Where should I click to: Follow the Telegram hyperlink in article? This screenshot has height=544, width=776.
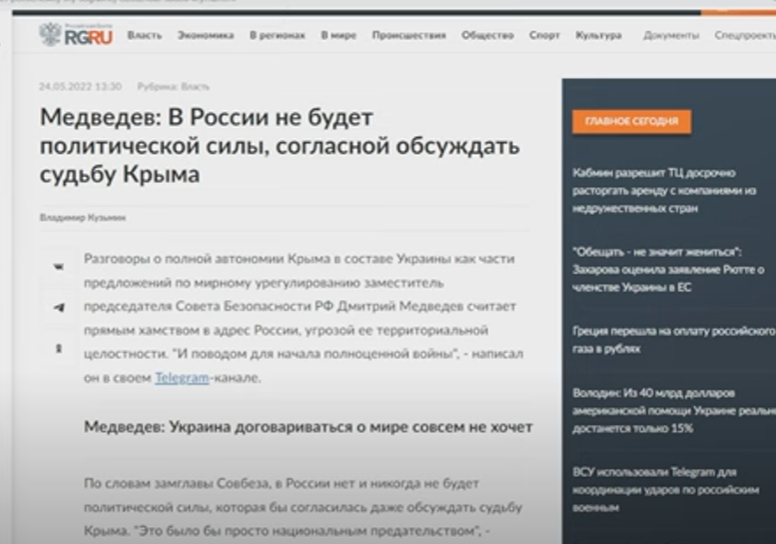182,378
